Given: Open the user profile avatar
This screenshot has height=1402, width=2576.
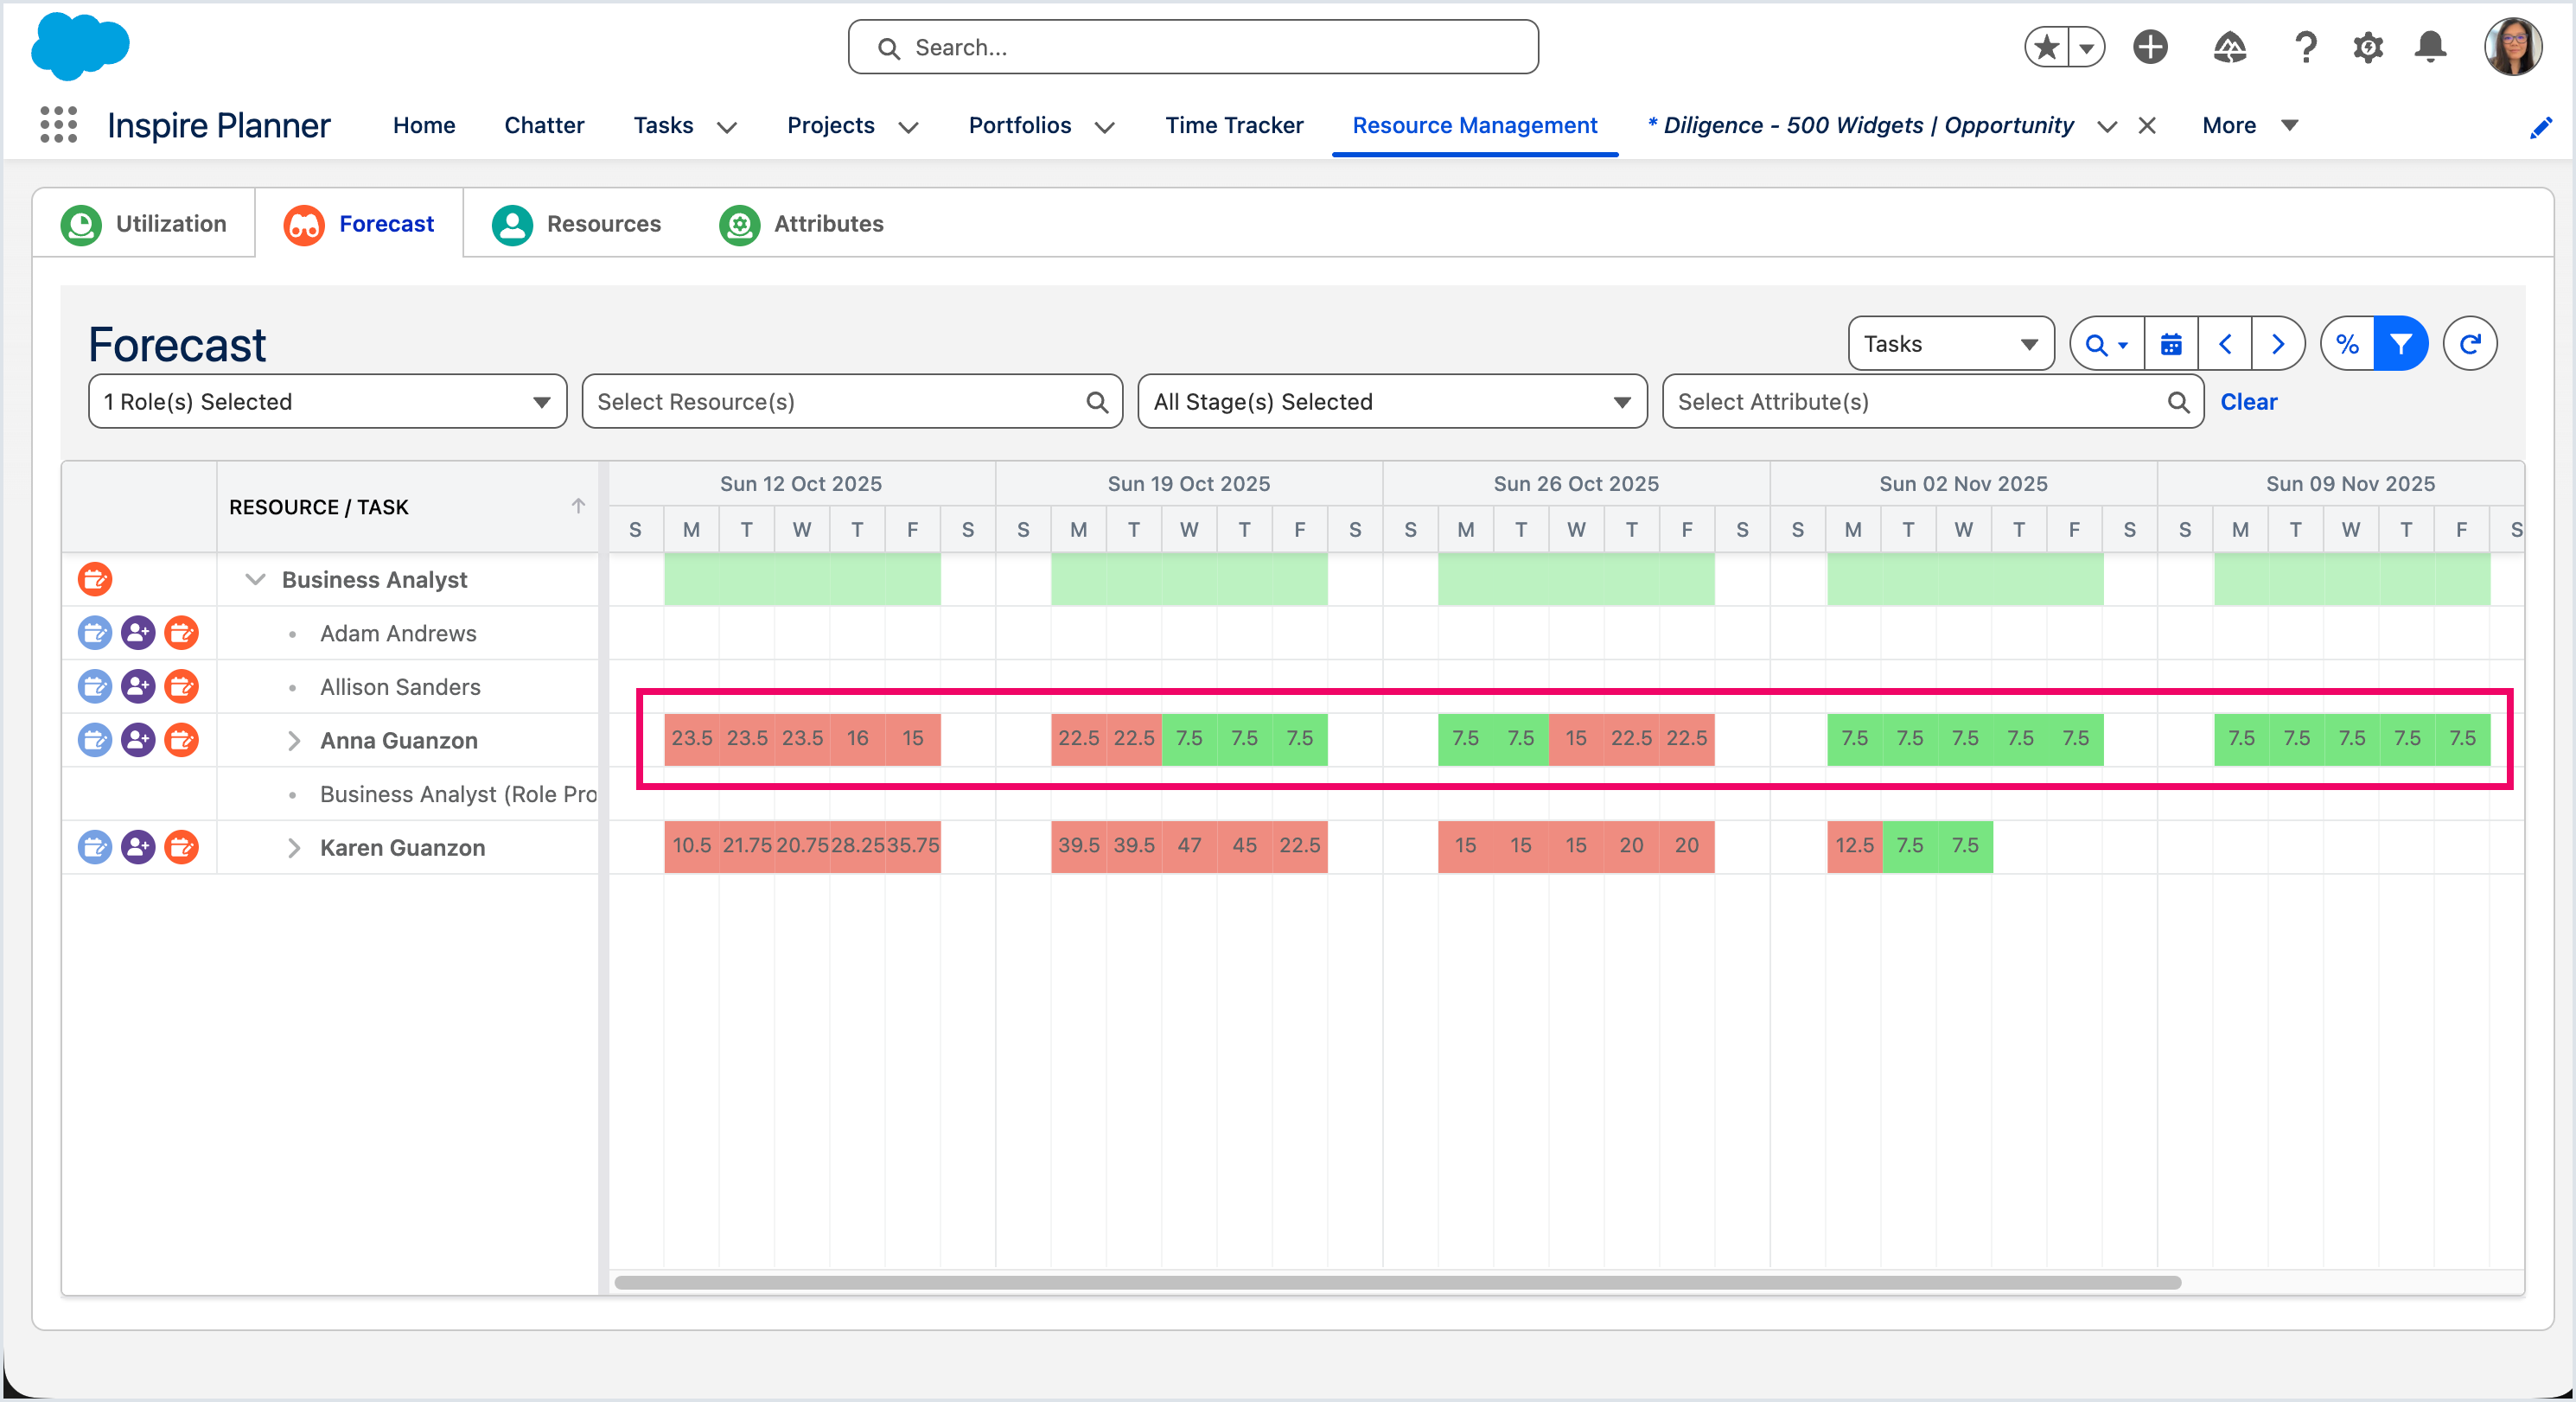Looking at the screenshot, I should coord(2513,47).
